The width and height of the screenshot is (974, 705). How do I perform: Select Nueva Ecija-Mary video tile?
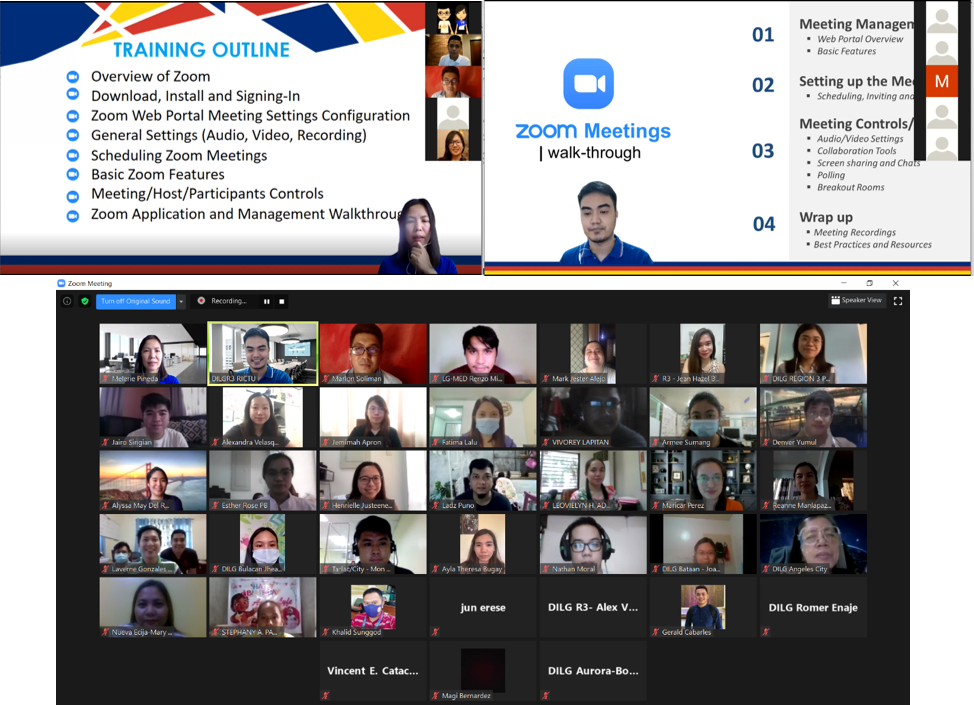[153, 607]
